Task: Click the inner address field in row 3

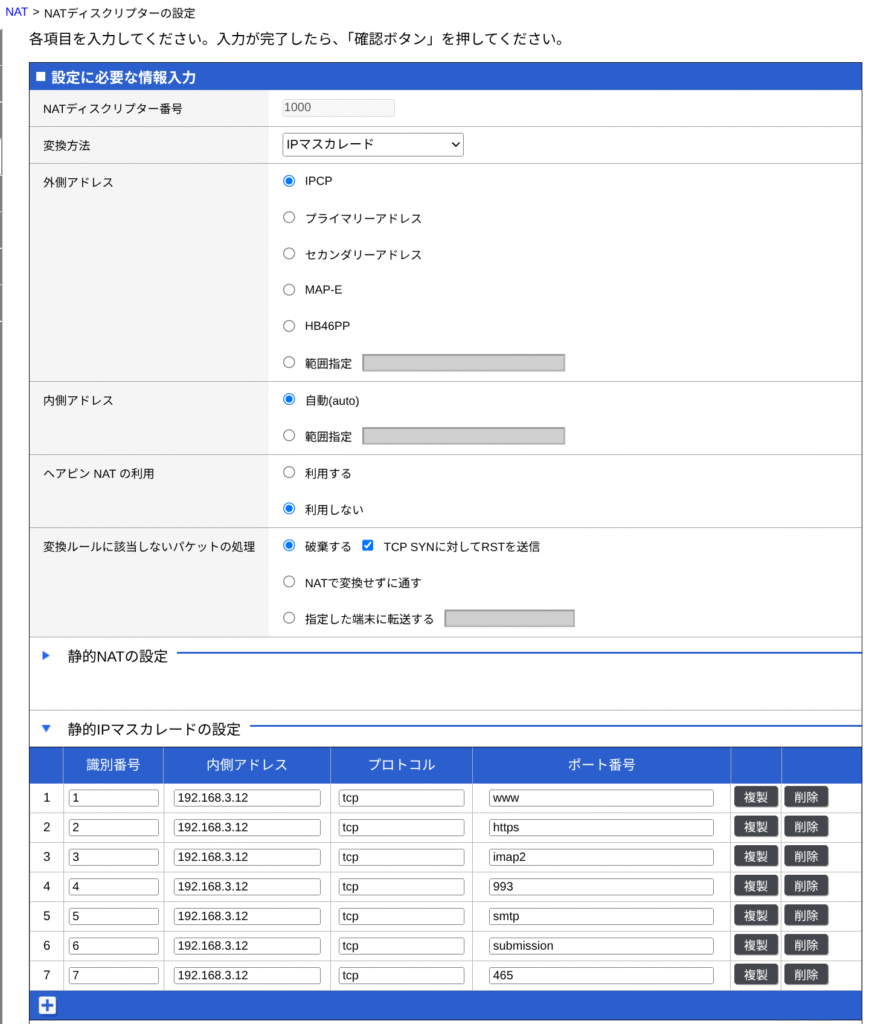Action: point(247,857)
